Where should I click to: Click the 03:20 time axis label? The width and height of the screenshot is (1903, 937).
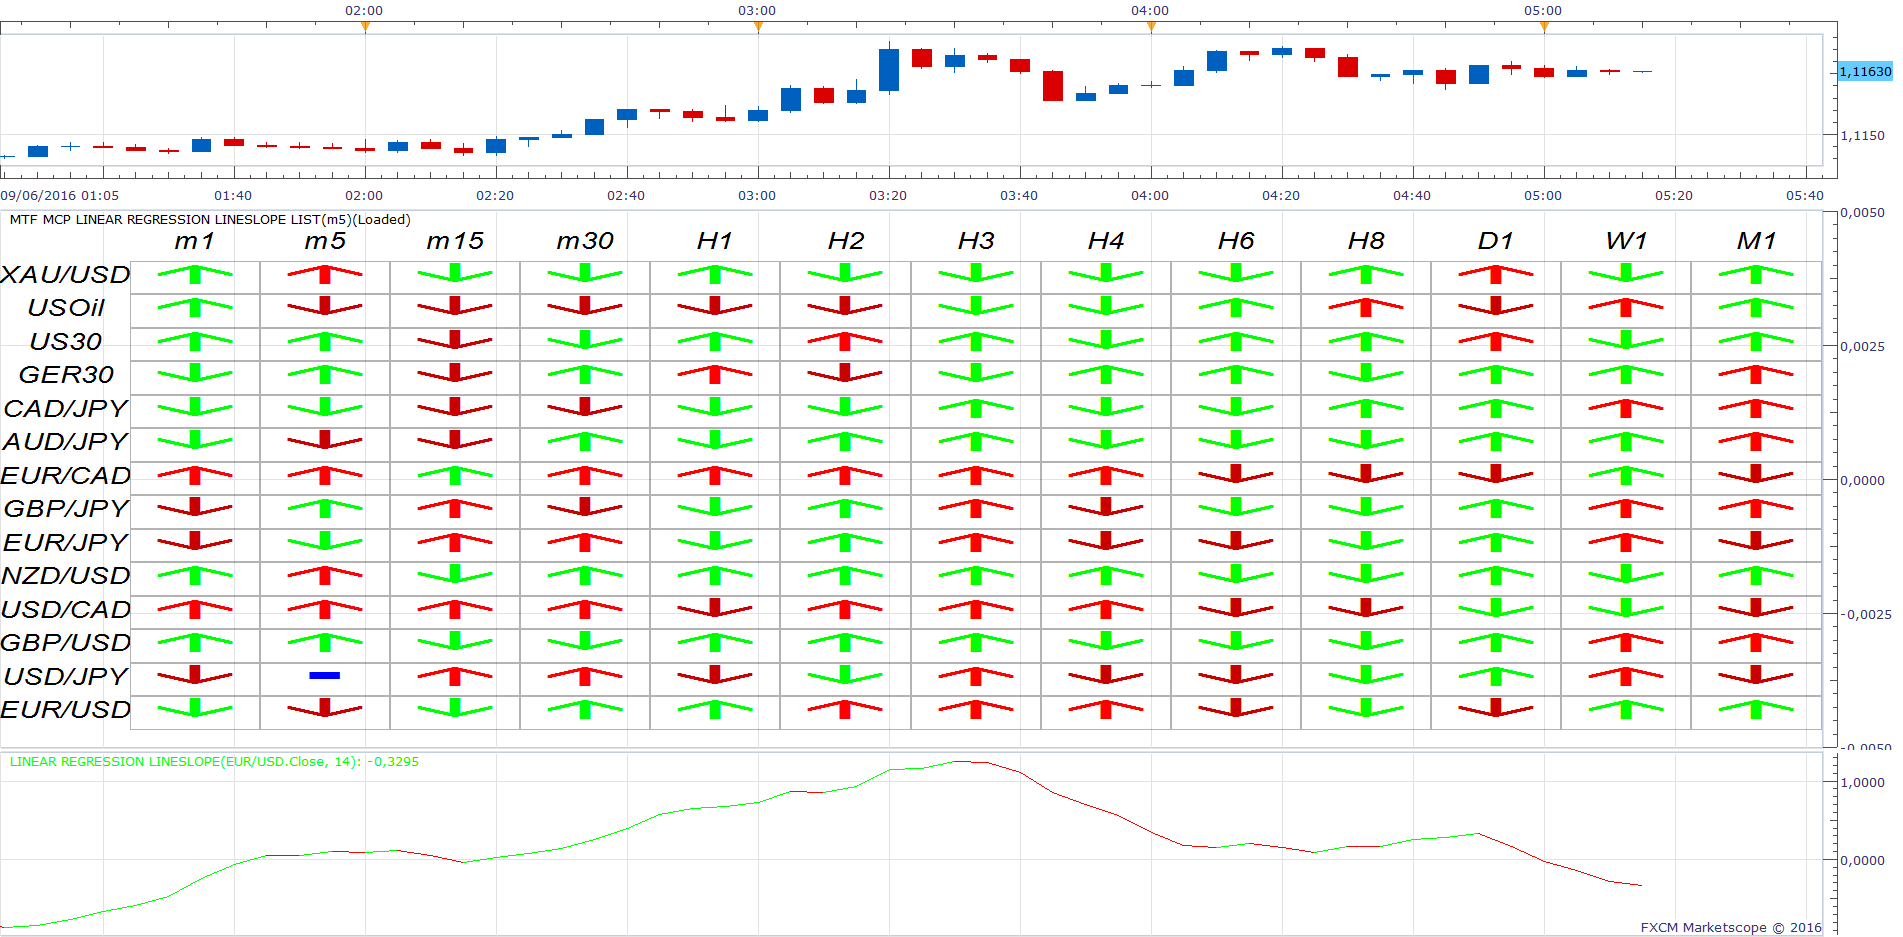[x=888, y=196]
